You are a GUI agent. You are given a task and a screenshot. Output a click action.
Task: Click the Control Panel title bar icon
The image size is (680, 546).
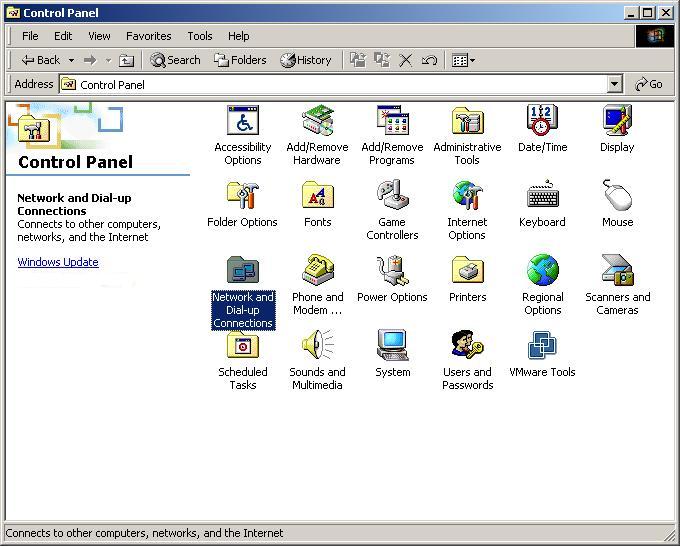[13, 13]
